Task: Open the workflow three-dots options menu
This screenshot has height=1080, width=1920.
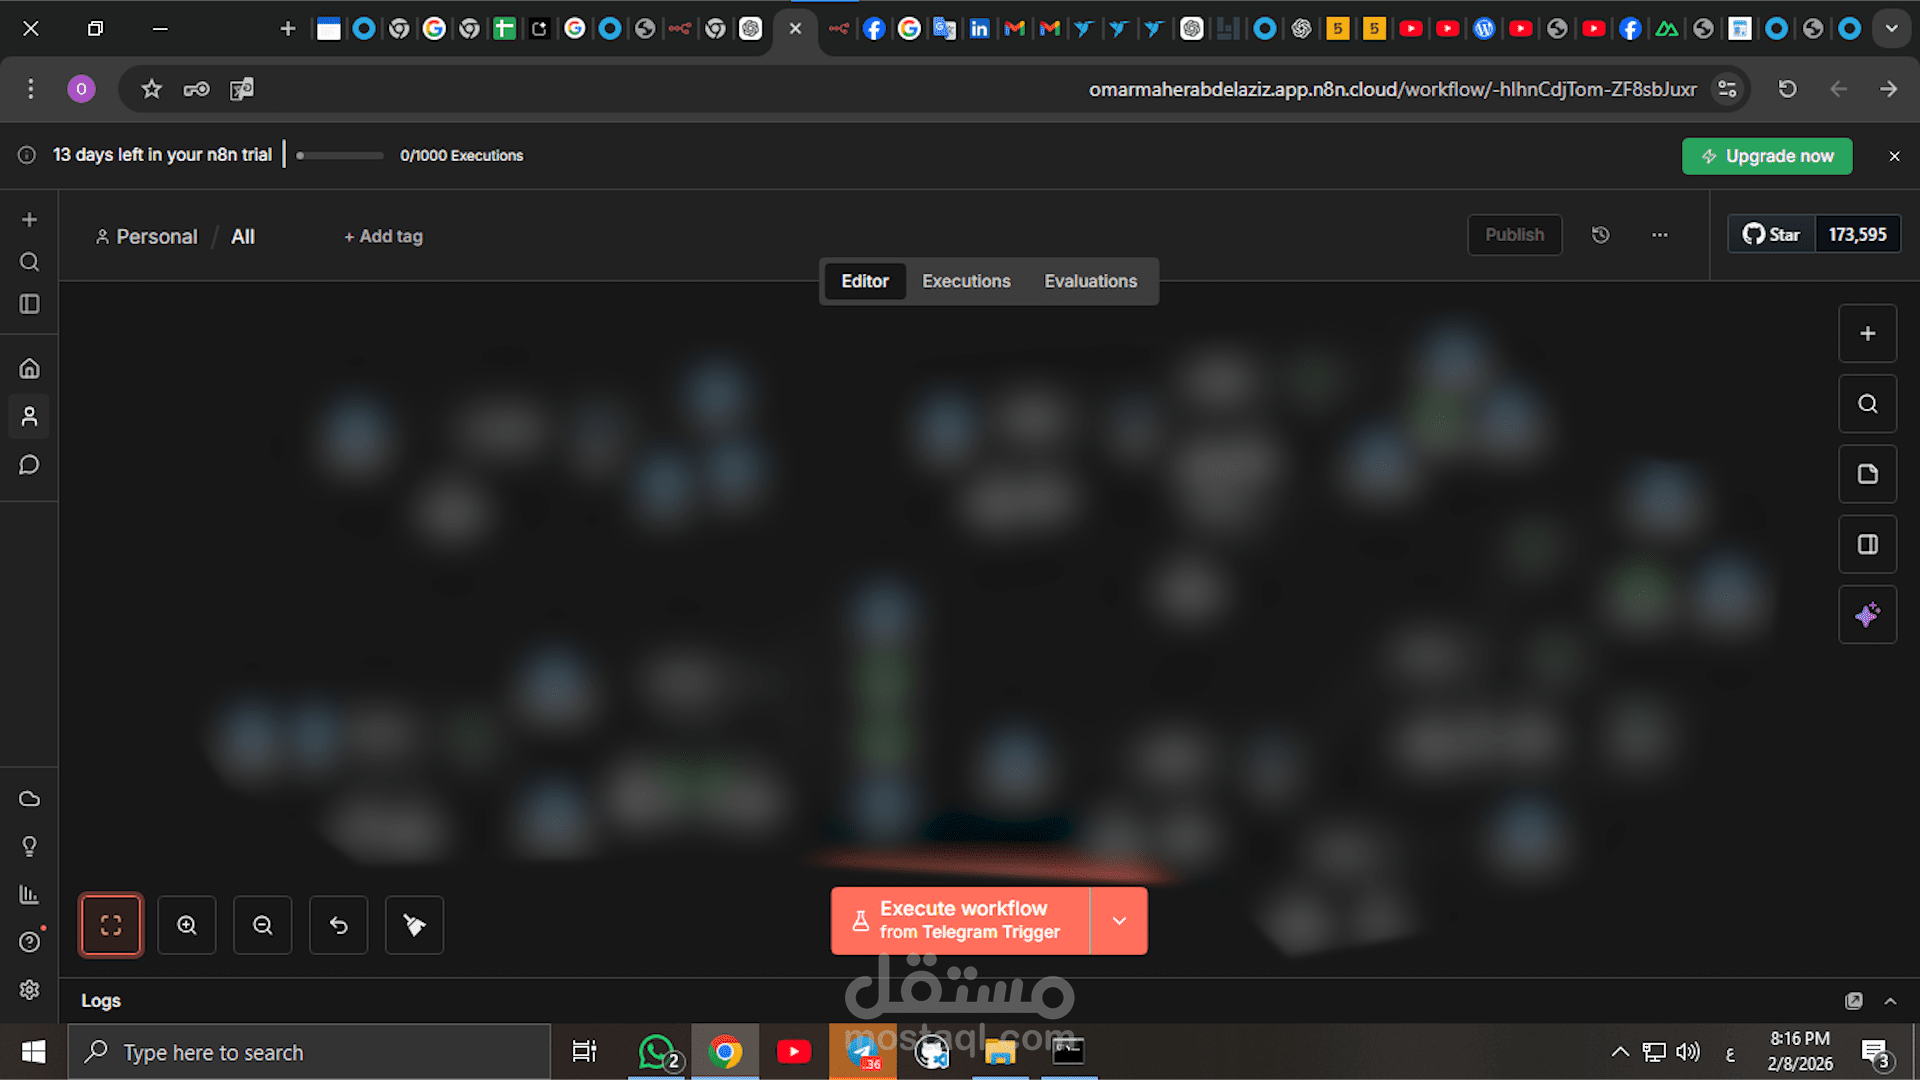Action: [1660, 235]
